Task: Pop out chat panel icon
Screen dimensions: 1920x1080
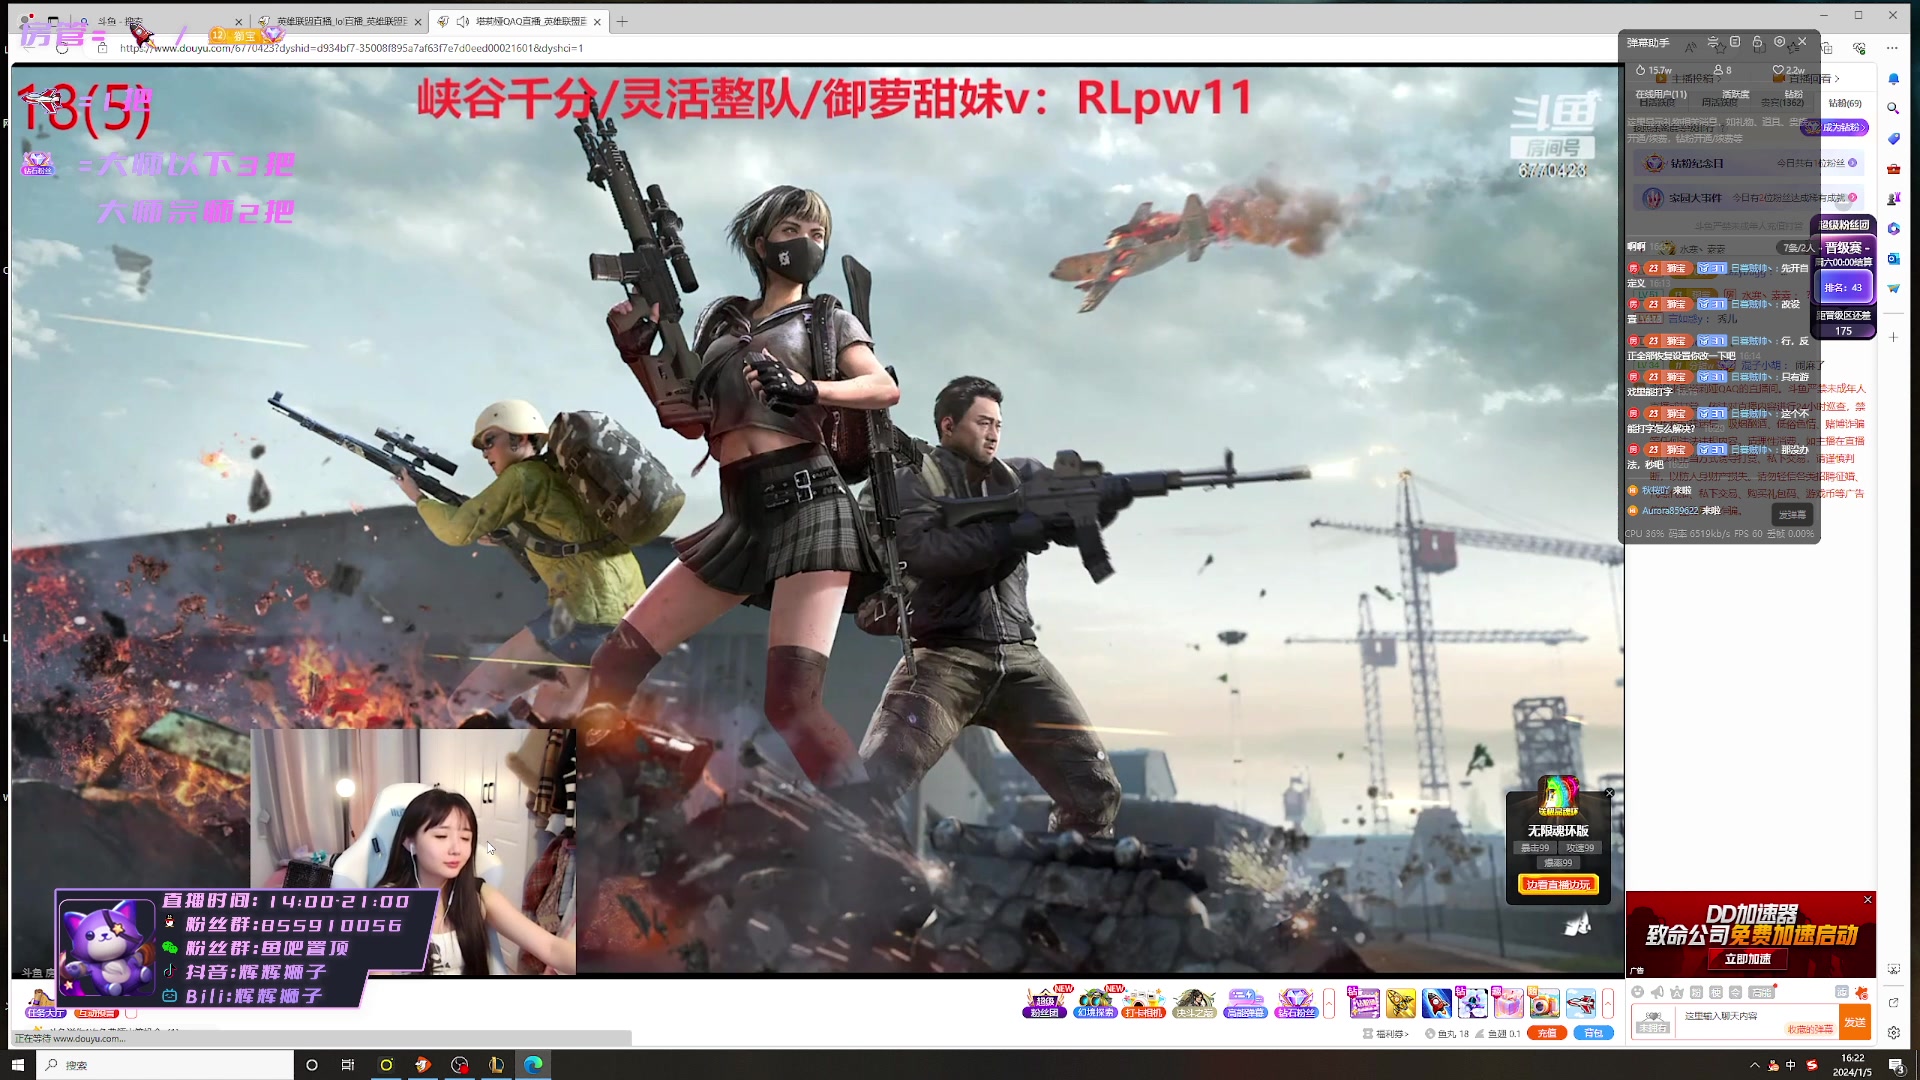Action: click(1894, 1002)
